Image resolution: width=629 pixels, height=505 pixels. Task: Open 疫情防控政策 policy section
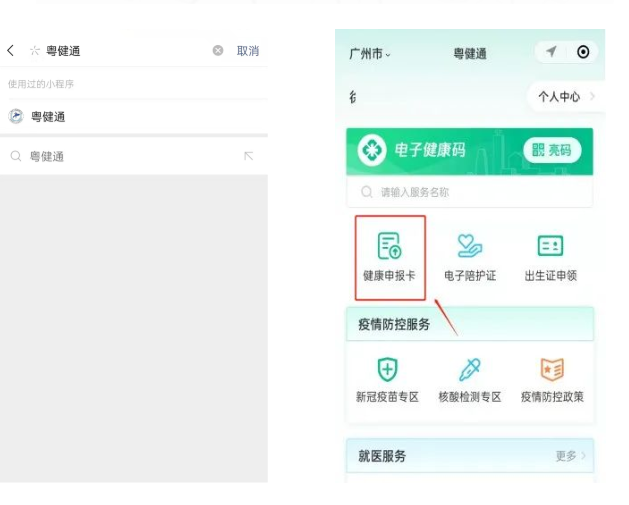(x=551, y=381)
